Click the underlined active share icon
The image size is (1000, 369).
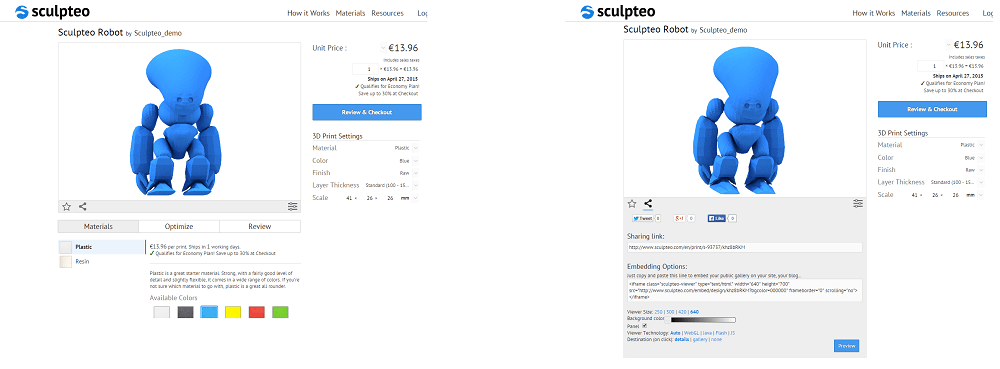[x=648, y=204]
